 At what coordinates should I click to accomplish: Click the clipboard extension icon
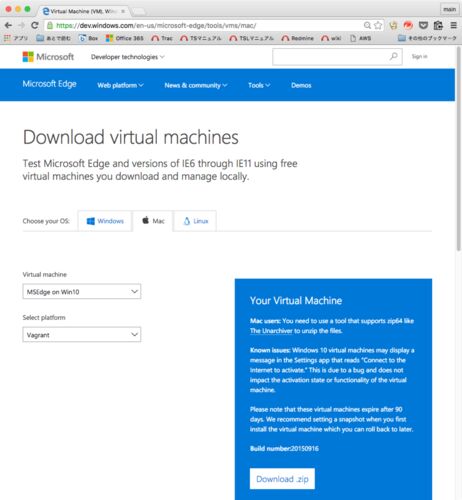pos(438,25)
